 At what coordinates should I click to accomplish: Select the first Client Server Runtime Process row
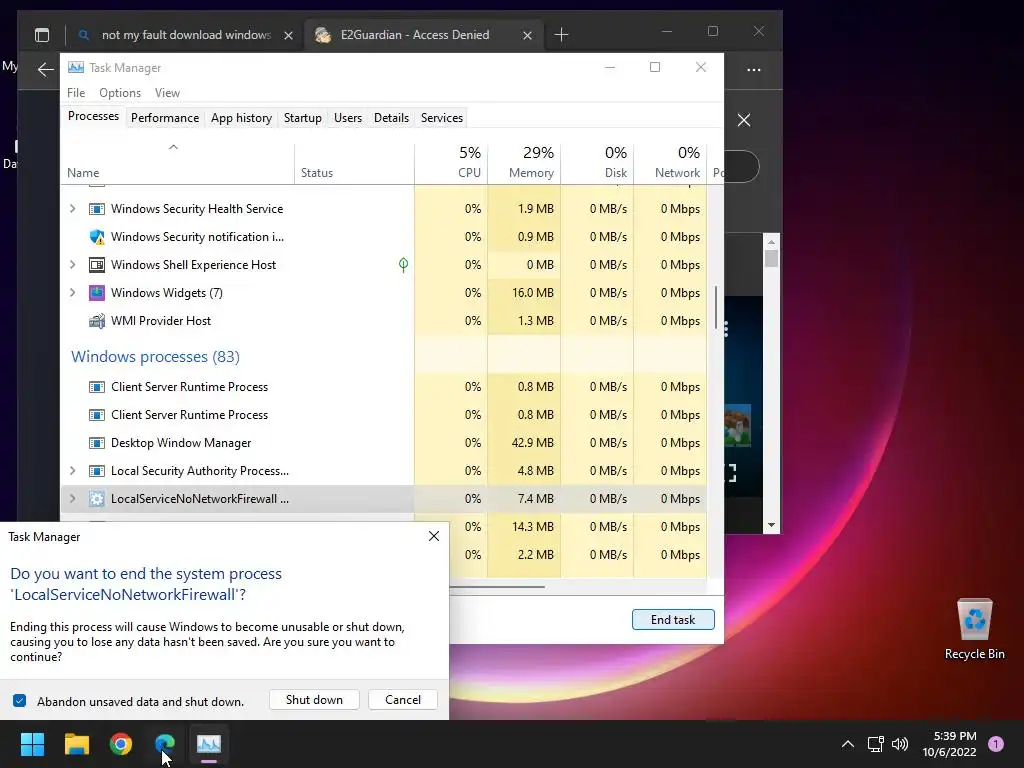coord(383,387)
